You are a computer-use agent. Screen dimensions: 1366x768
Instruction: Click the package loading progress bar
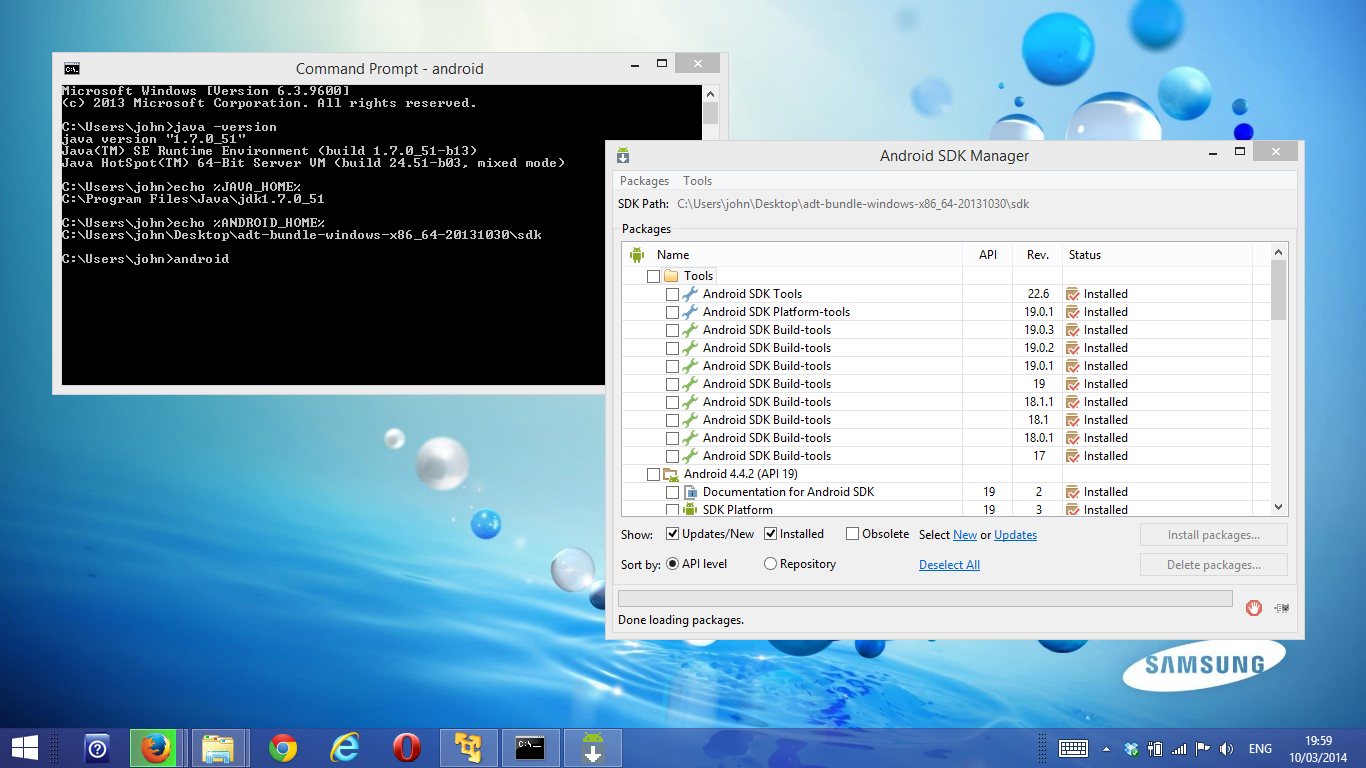point(925,598)
